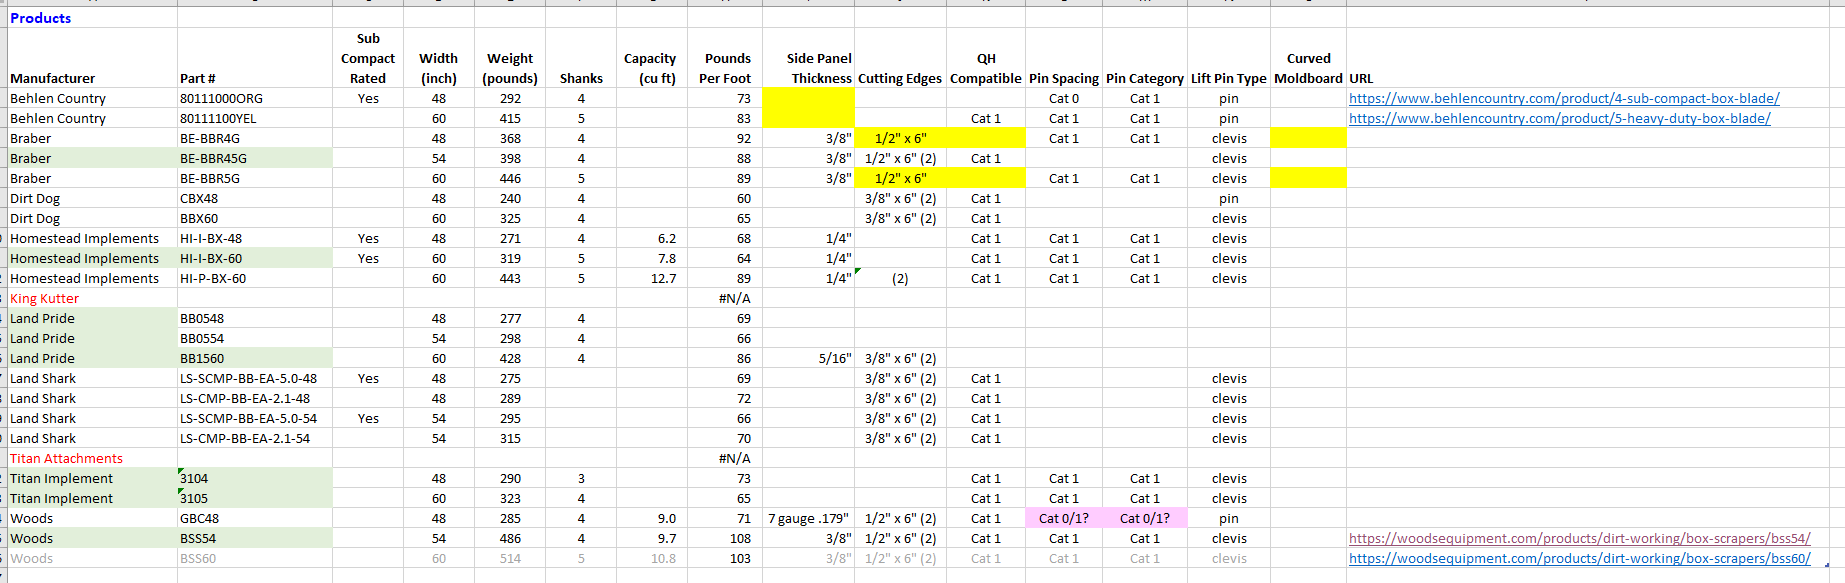Select the weight cell showing 486
This screenshot has width=1845, height=583.
pyautogui.click(x=510, y=538)
